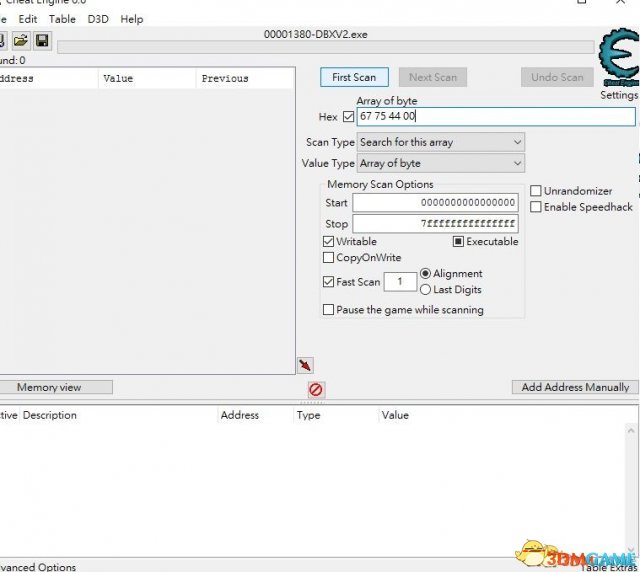Toggle the Executable checkbox
Screen dimensions: 640x572
point(458,242)
